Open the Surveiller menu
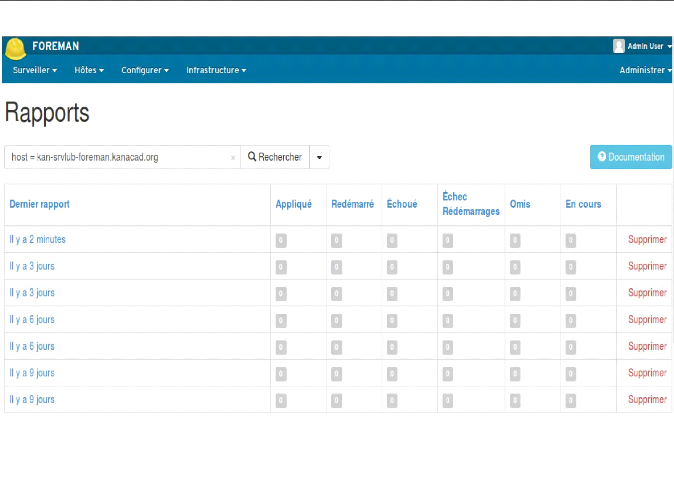Viewport: 674px width, 481px height. click(x=35, y=71)
